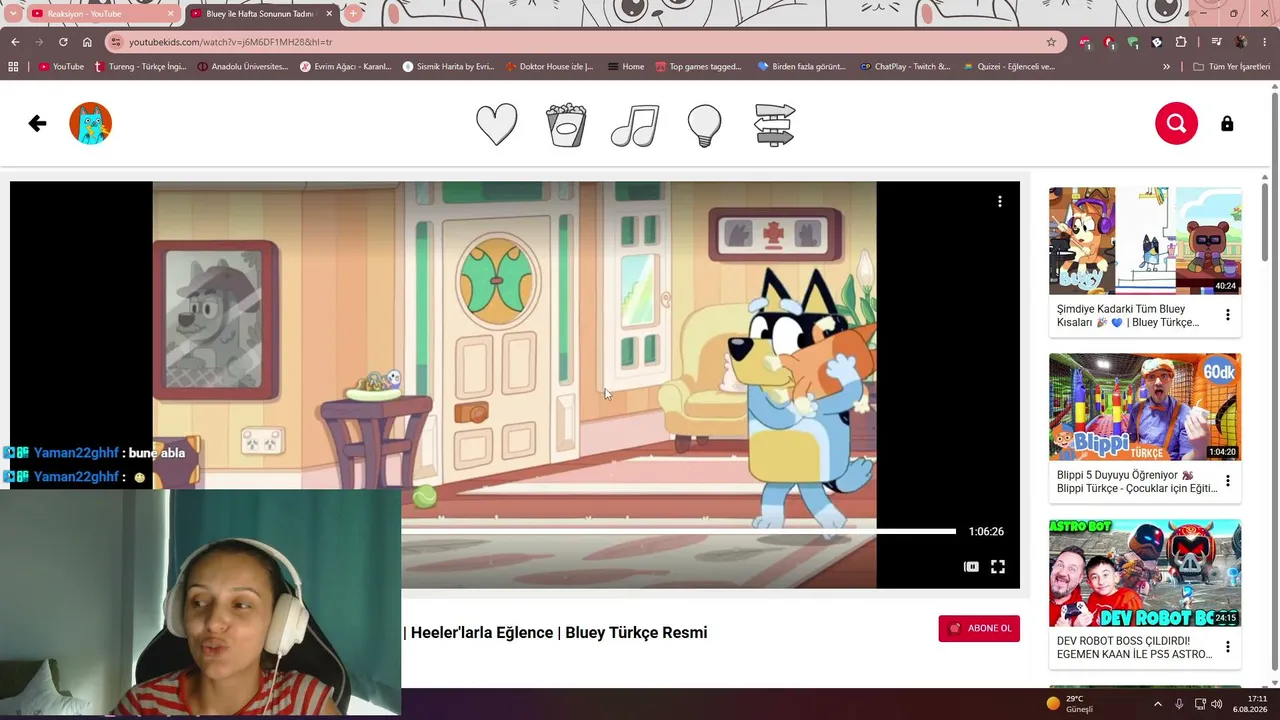Open the popcorn shows category
This screenshot has width=1280, height=720.
click(566, 125)
